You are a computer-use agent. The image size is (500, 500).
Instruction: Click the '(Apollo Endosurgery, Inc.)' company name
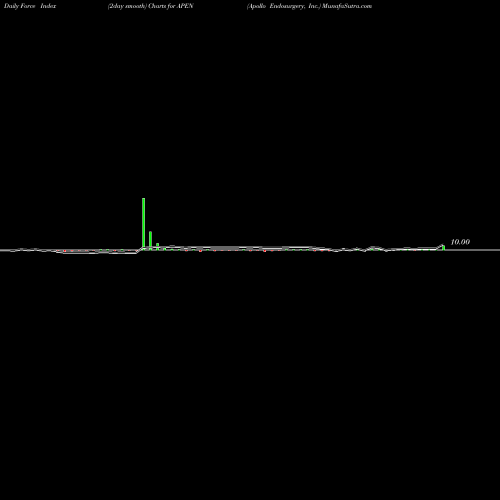284,6
